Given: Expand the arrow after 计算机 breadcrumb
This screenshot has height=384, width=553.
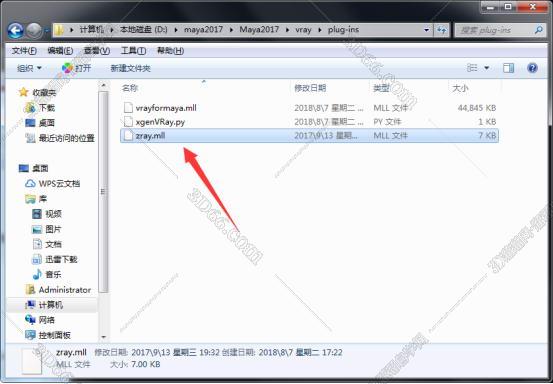Looking at the screenshot, I should [112, 30].
